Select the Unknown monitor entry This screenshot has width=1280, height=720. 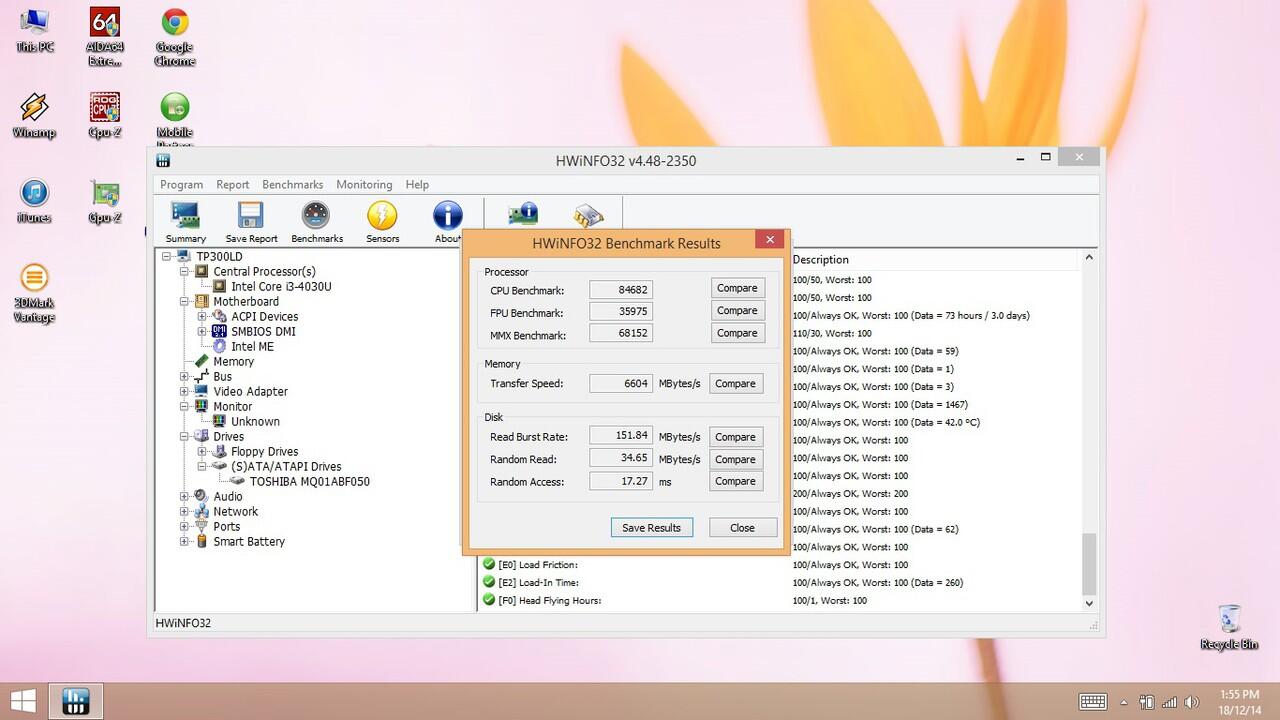[x=255, y=422]
